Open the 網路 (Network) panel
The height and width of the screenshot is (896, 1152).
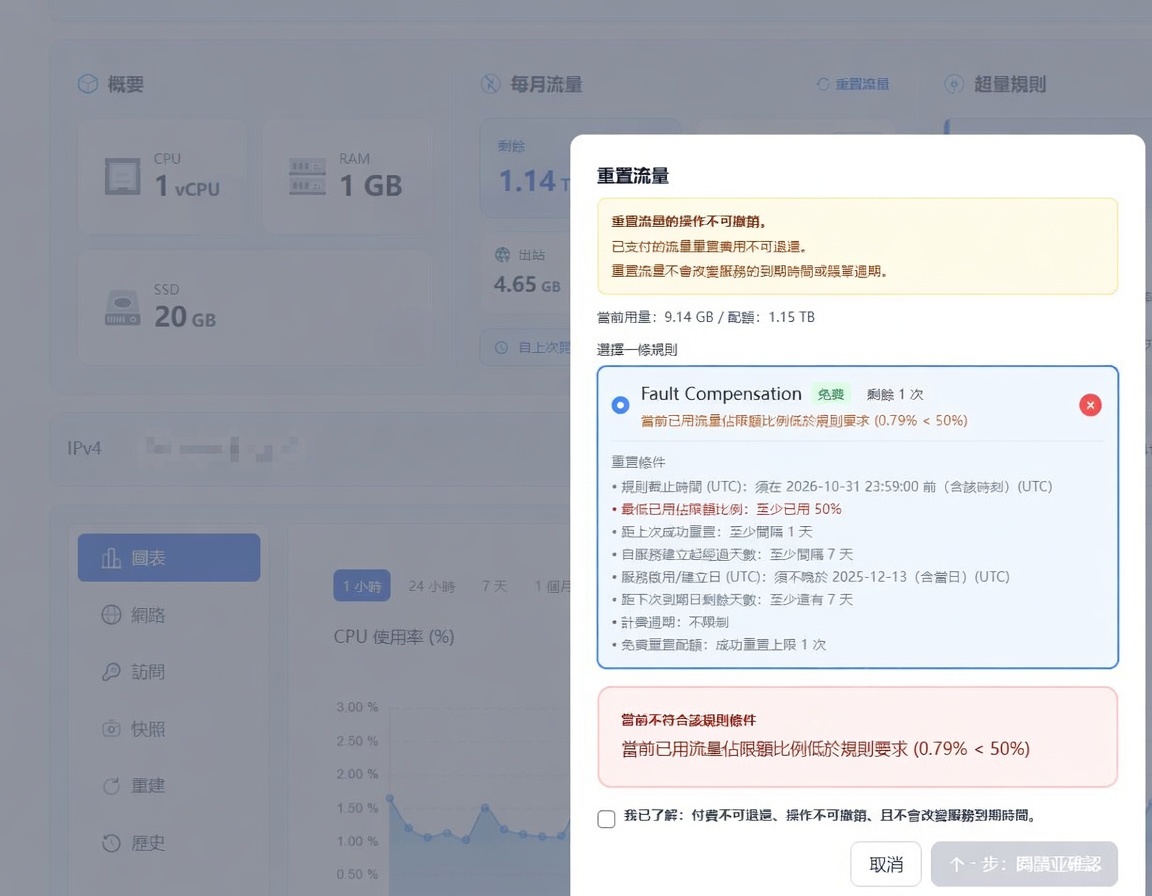131,614
